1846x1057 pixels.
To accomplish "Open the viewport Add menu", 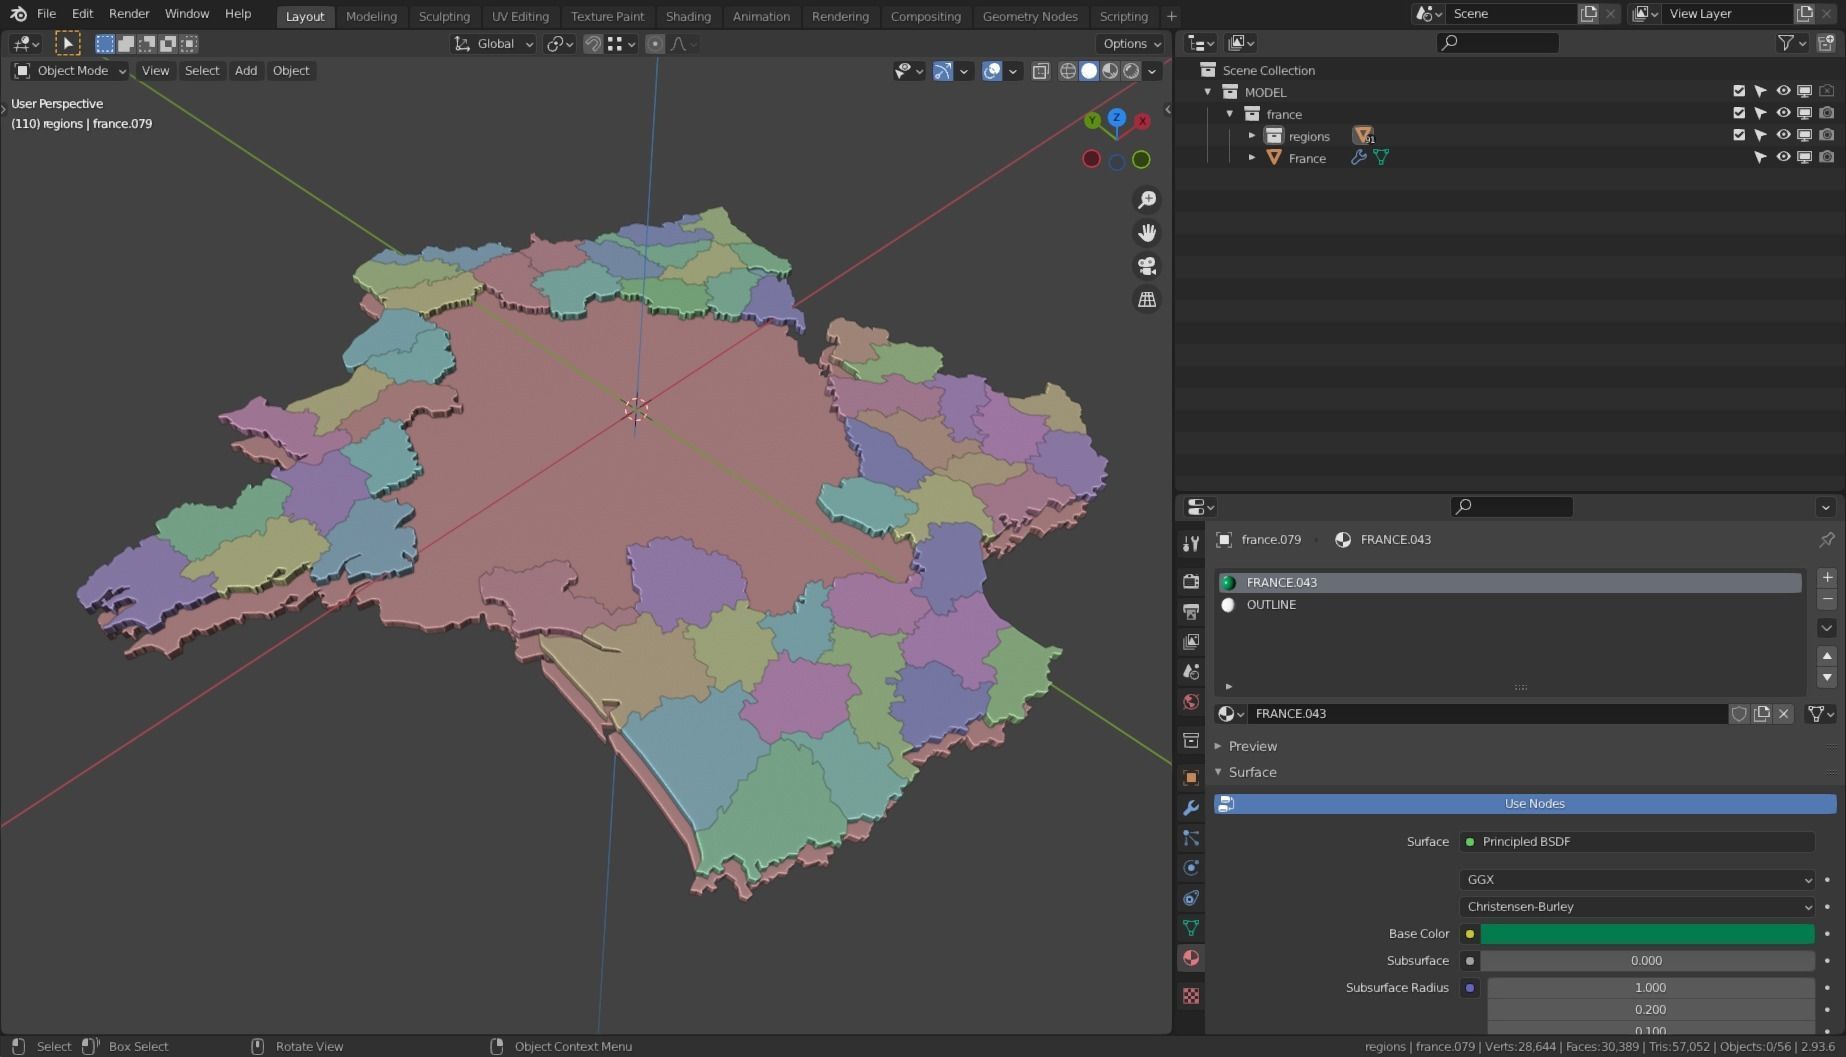I will [246, 71].
